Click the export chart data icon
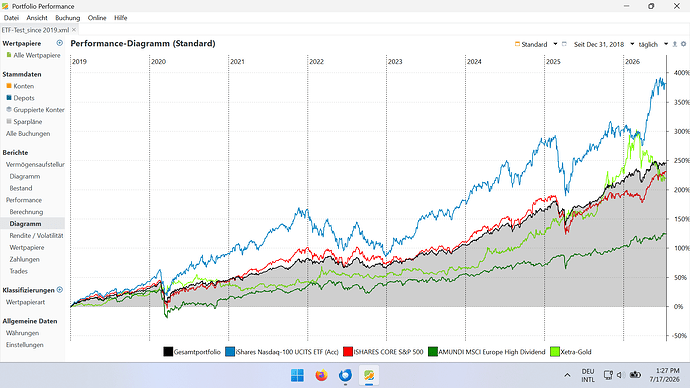 (x=675, y=44)
